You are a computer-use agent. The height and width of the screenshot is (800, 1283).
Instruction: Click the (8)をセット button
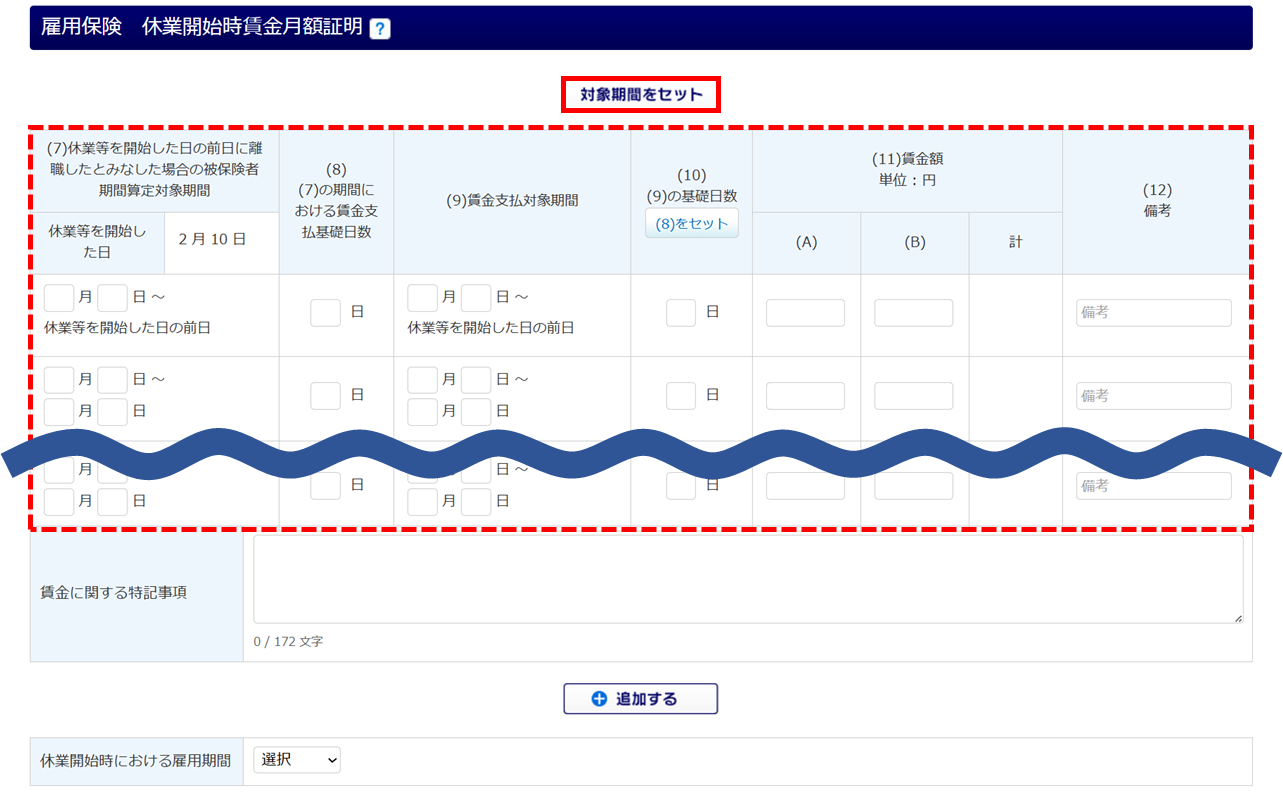tap(692, 223)
